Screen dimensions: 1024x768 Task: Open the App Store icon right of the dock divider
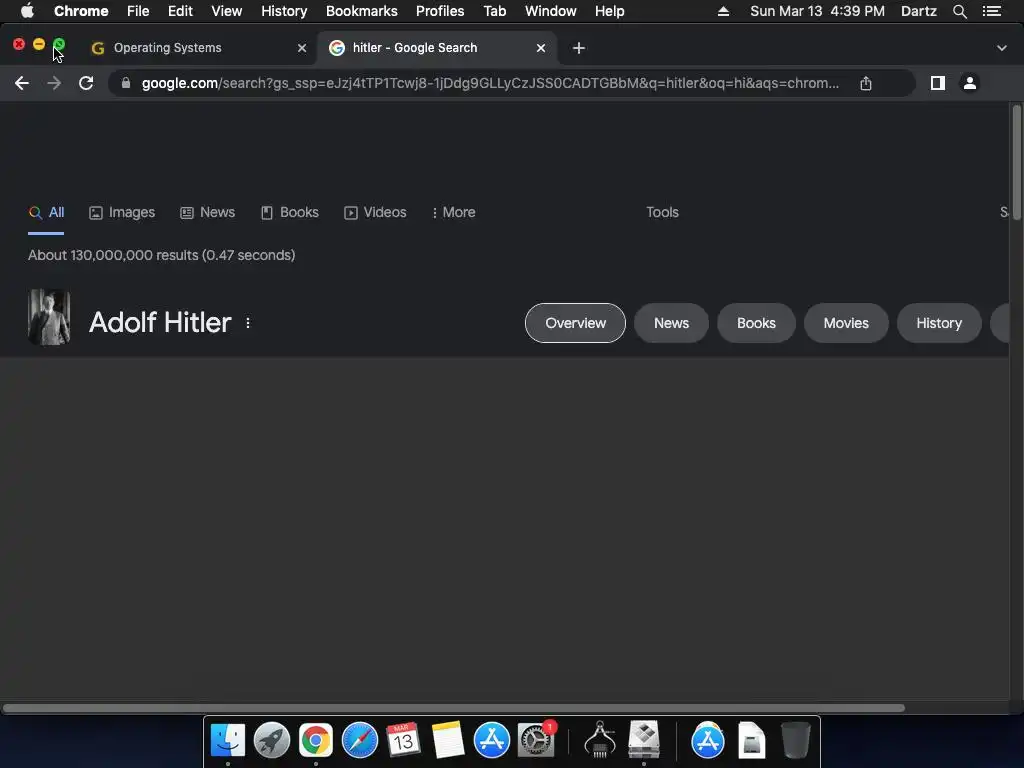[708, 741]
